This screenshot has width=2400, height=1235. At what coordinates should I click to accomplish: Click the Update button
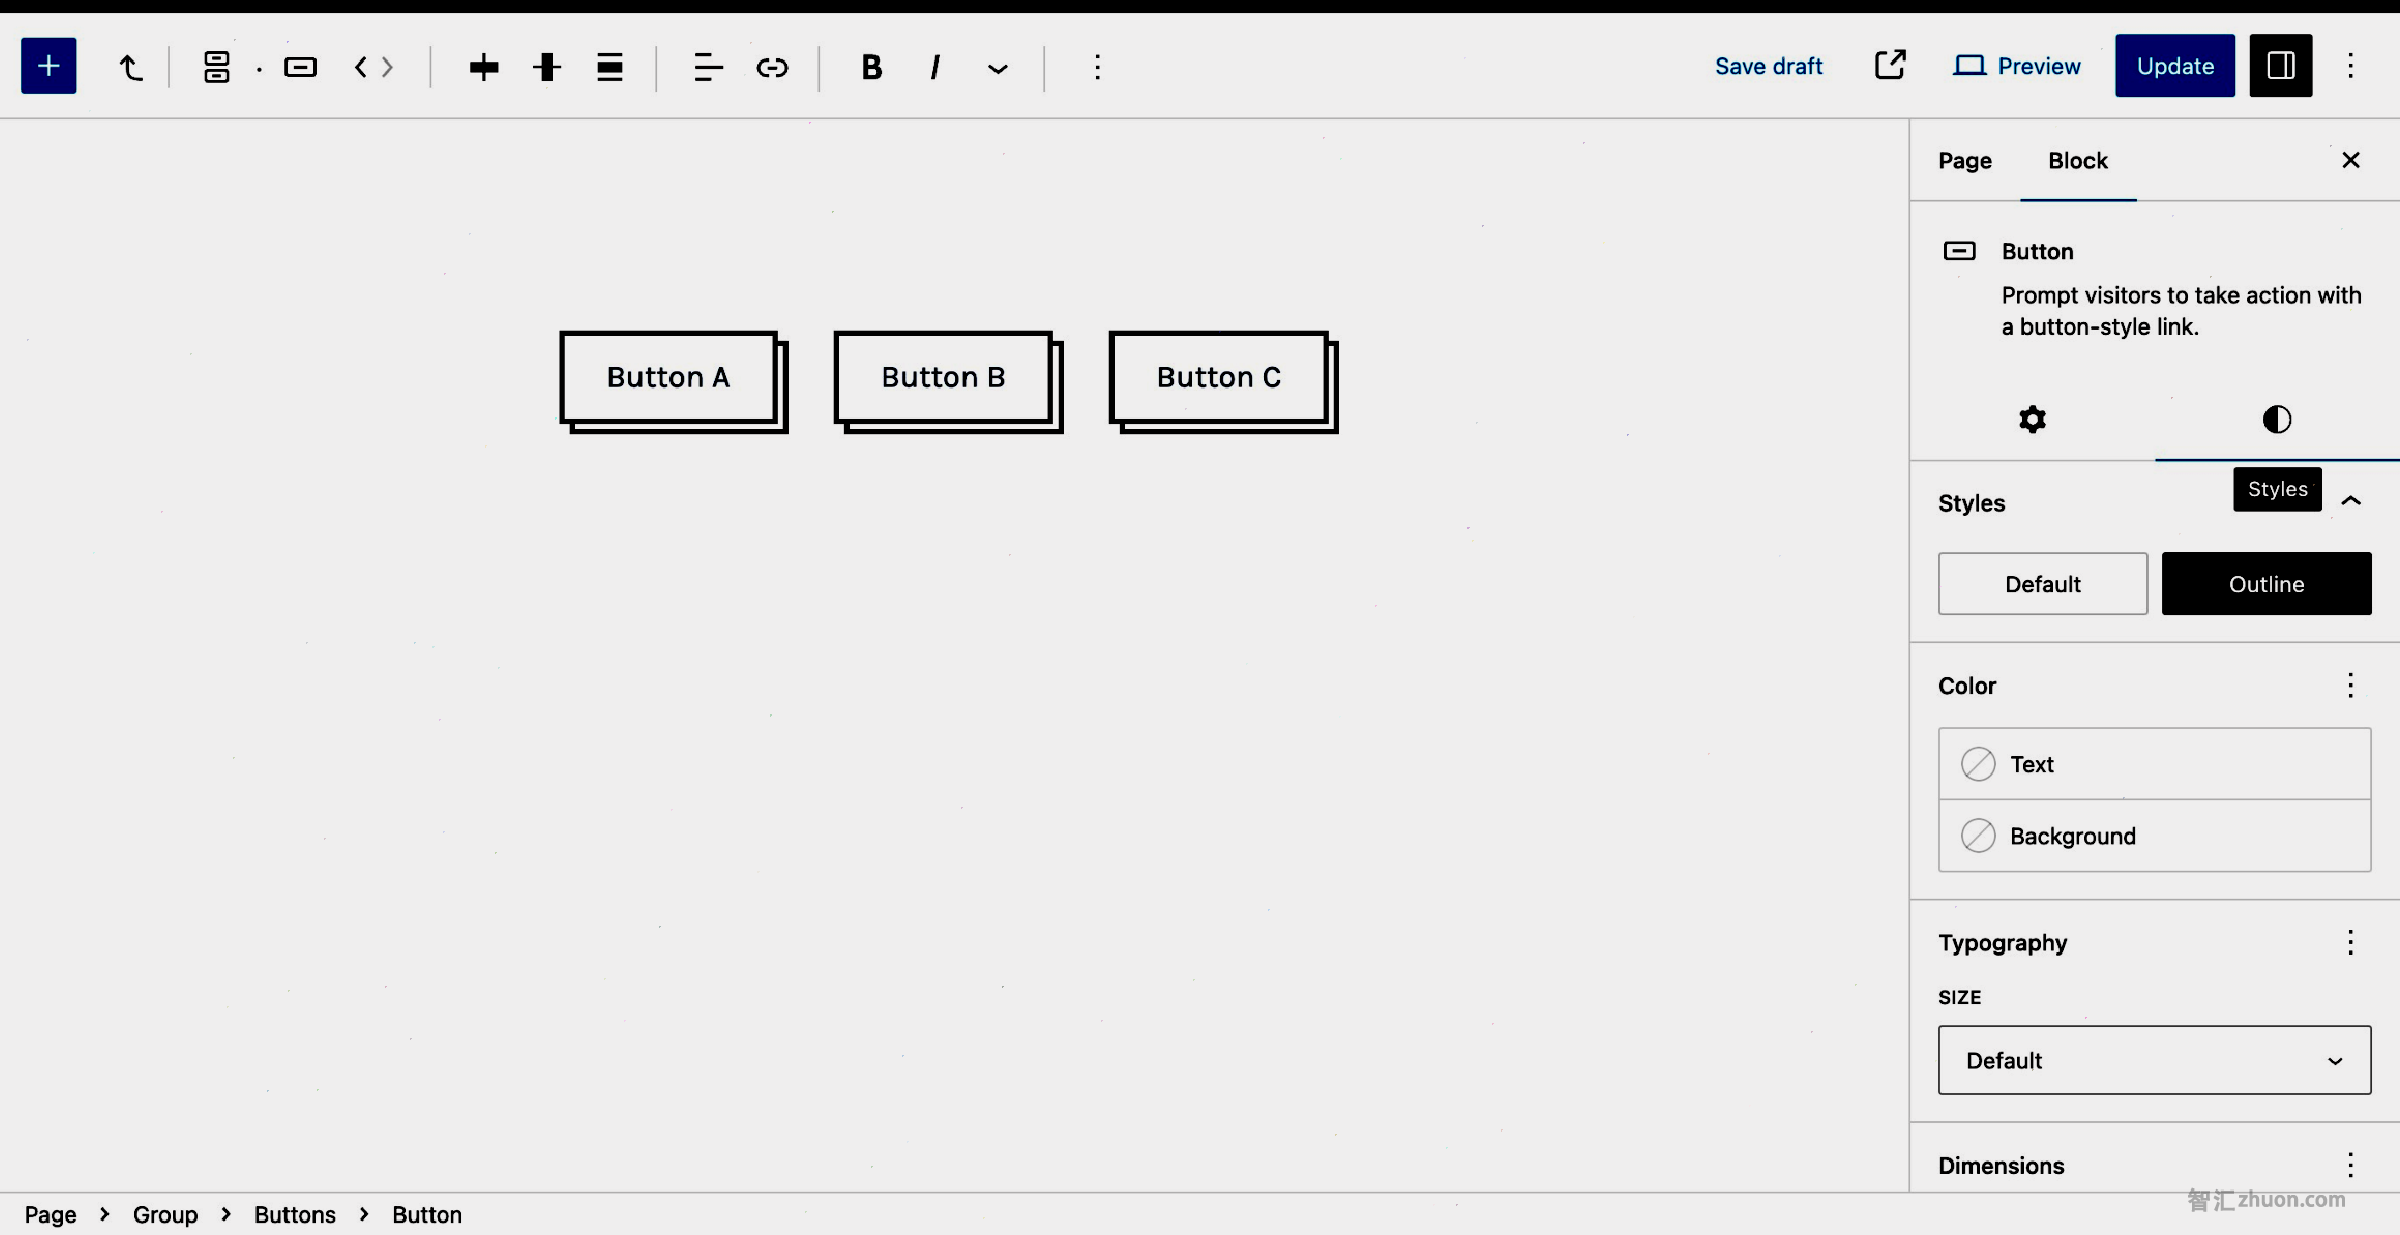click(x=2175, y=65)
